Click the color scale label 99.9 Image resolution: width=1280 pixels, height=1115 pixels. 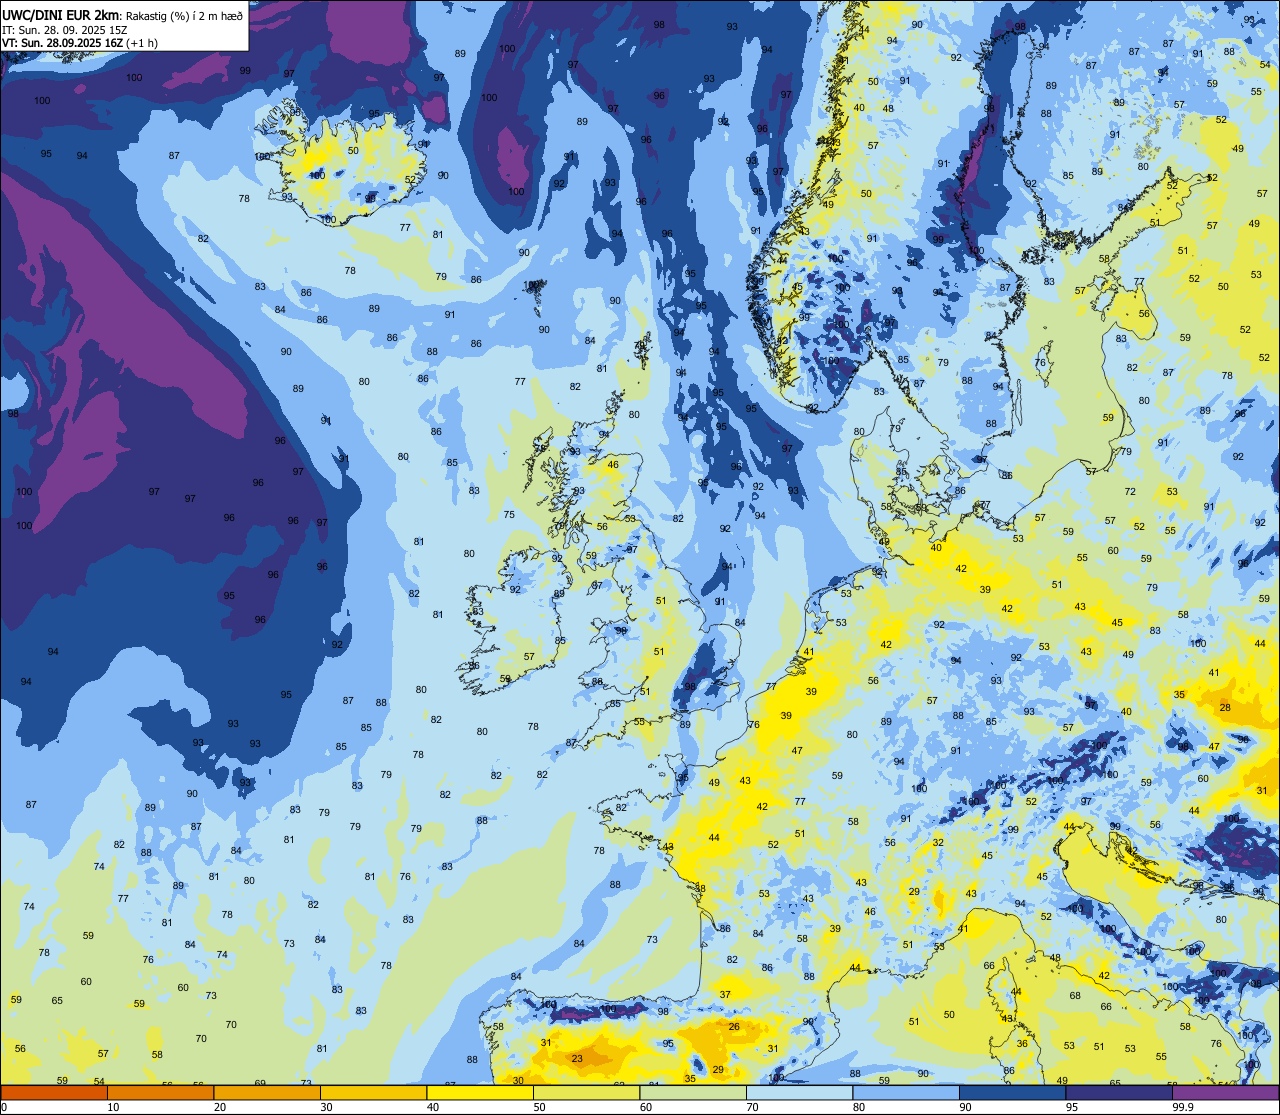point(1183,1107)
